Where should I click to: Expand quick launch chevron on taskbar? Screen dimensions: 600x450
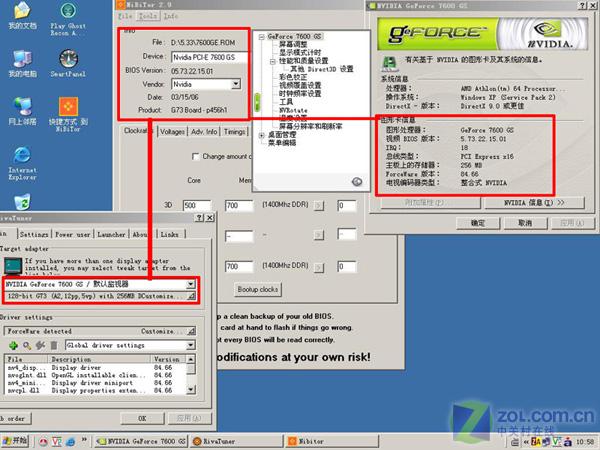(x=84, y=440)
